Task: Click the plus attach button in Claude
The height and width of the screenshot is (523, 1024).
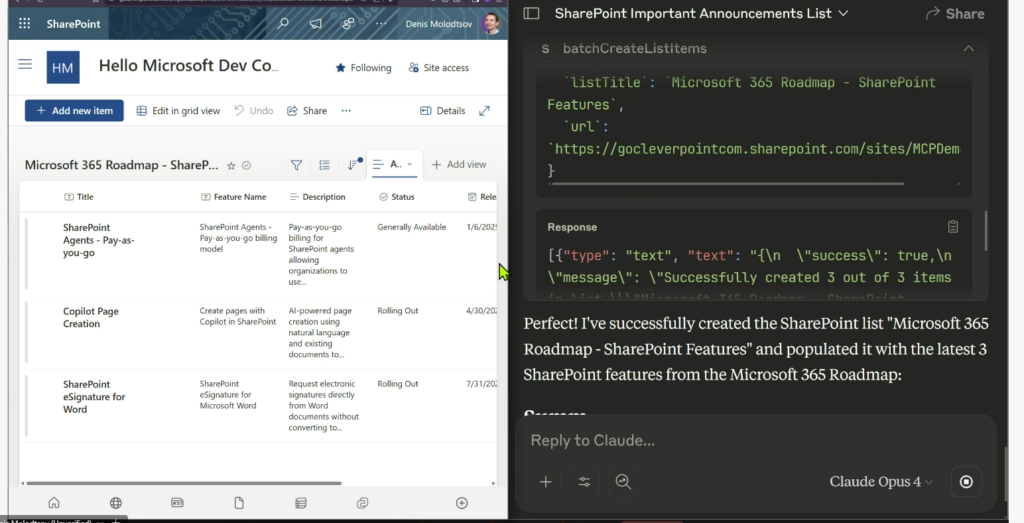Action: (x=545, y=482)
